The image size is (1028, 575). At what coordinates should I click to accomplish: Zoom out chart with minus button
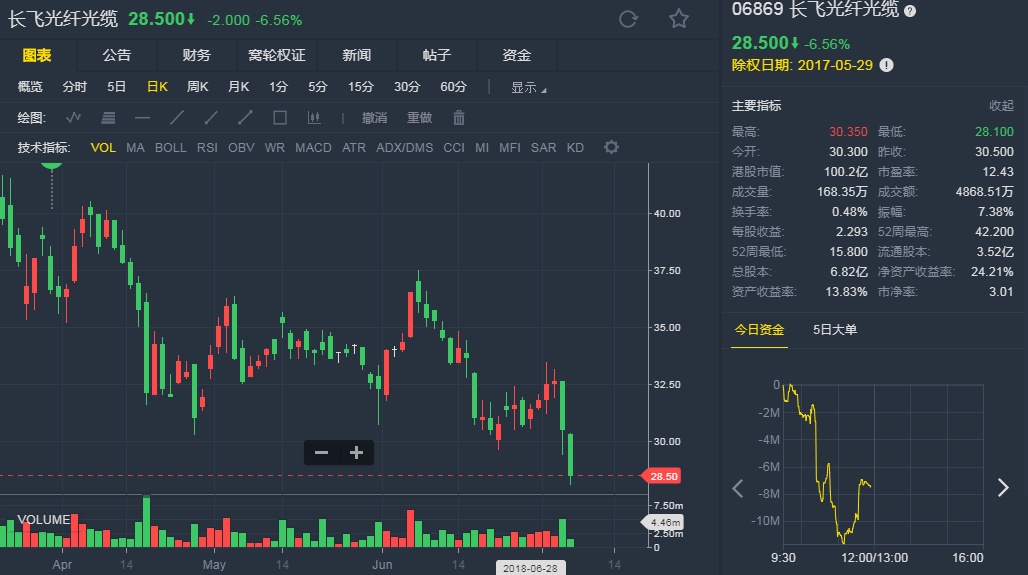point(321,453)
